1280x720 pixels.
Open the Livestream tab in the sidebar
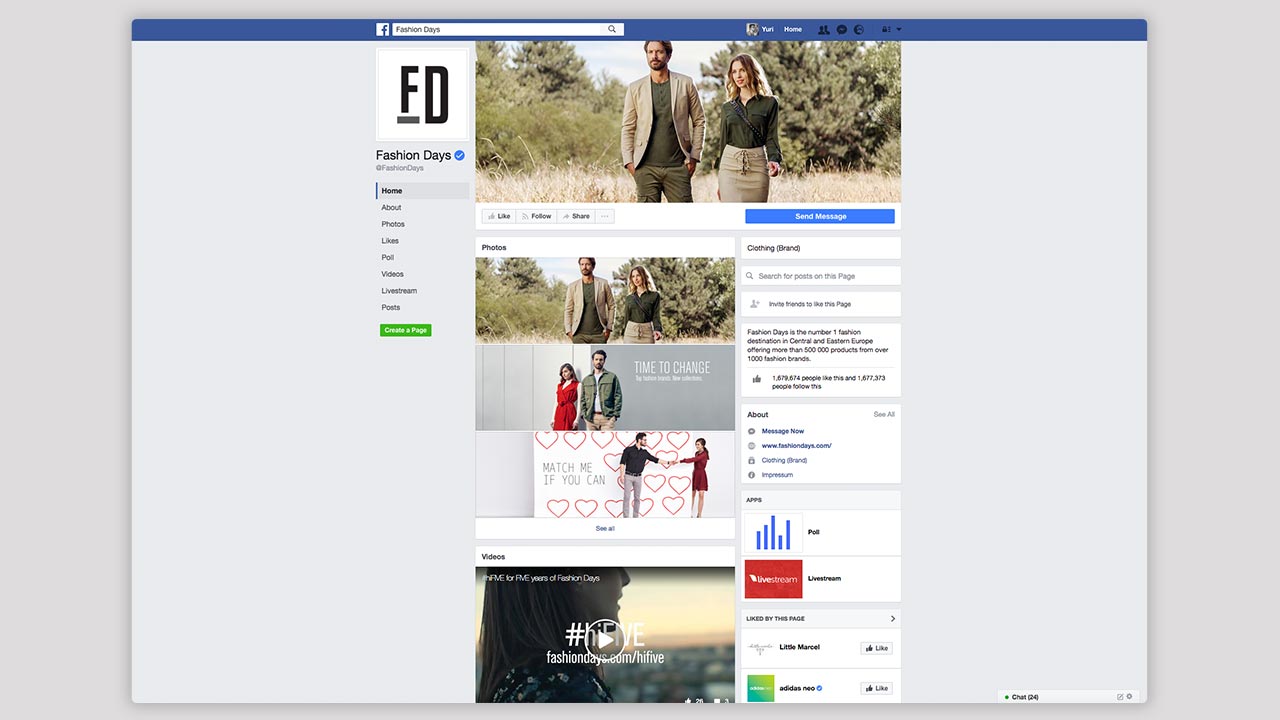coord(399,291)
